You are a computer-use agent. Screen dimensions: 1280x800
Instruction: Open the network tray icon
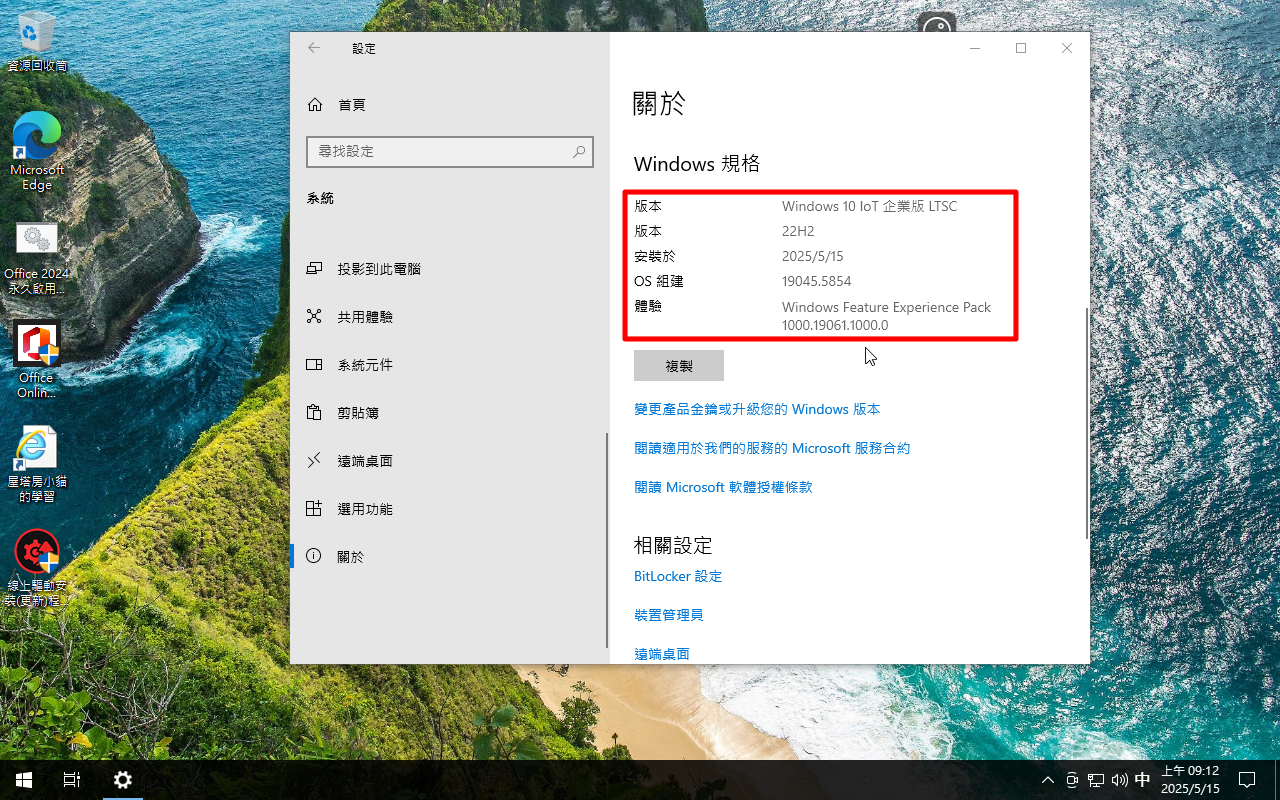1096,780
